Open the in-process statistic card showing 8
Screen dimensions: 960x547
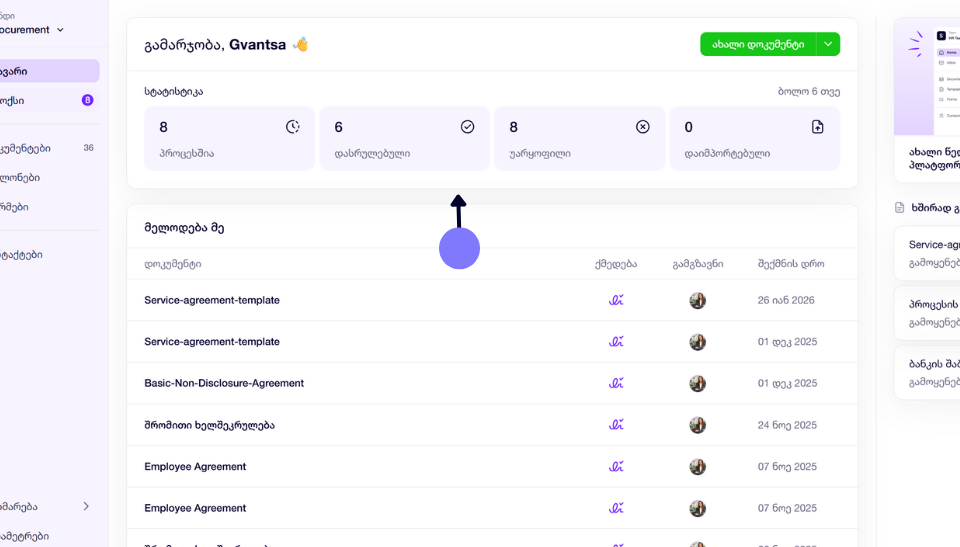pos(229,138)
